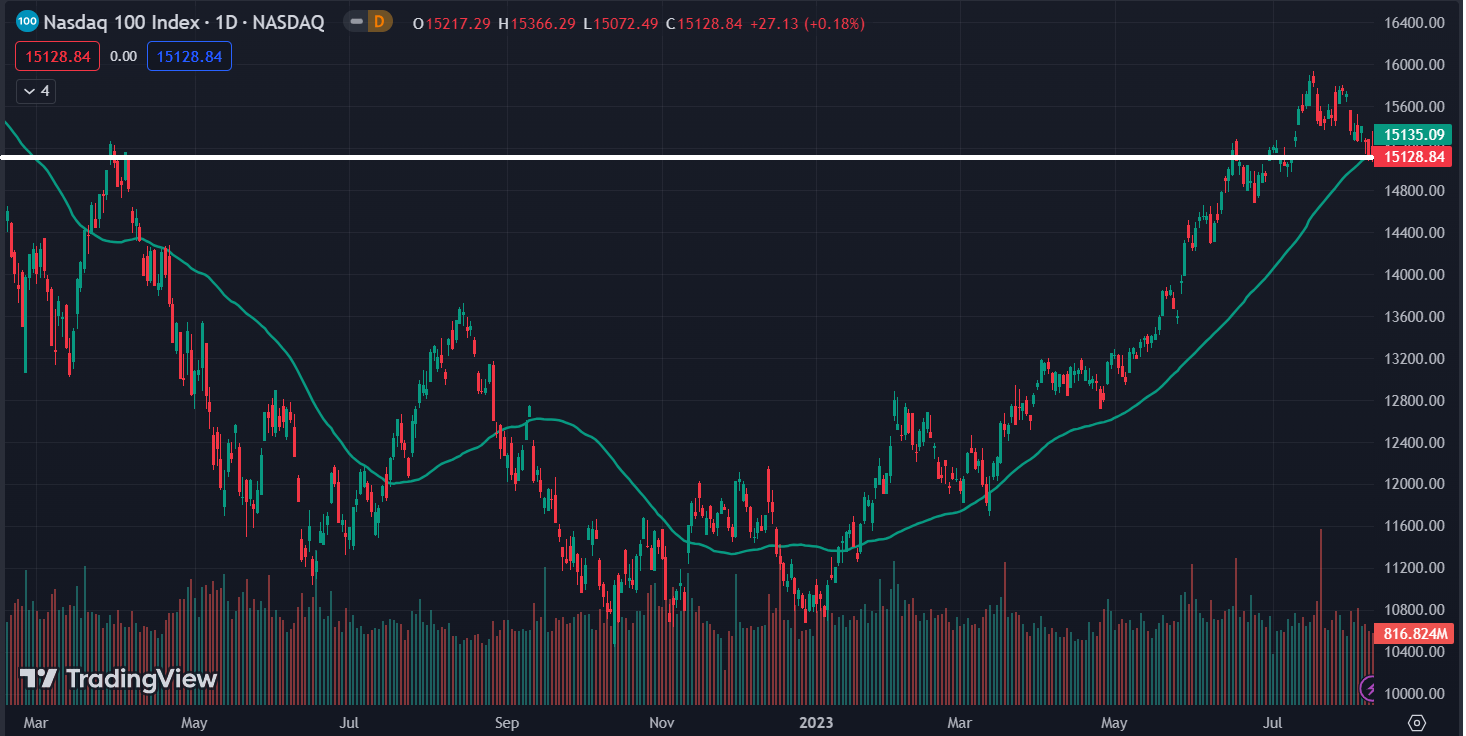This screenshot has height=736, width=1466.
Task: Click the 12000.00 price scale label
Action: (x=1416, y=484)
